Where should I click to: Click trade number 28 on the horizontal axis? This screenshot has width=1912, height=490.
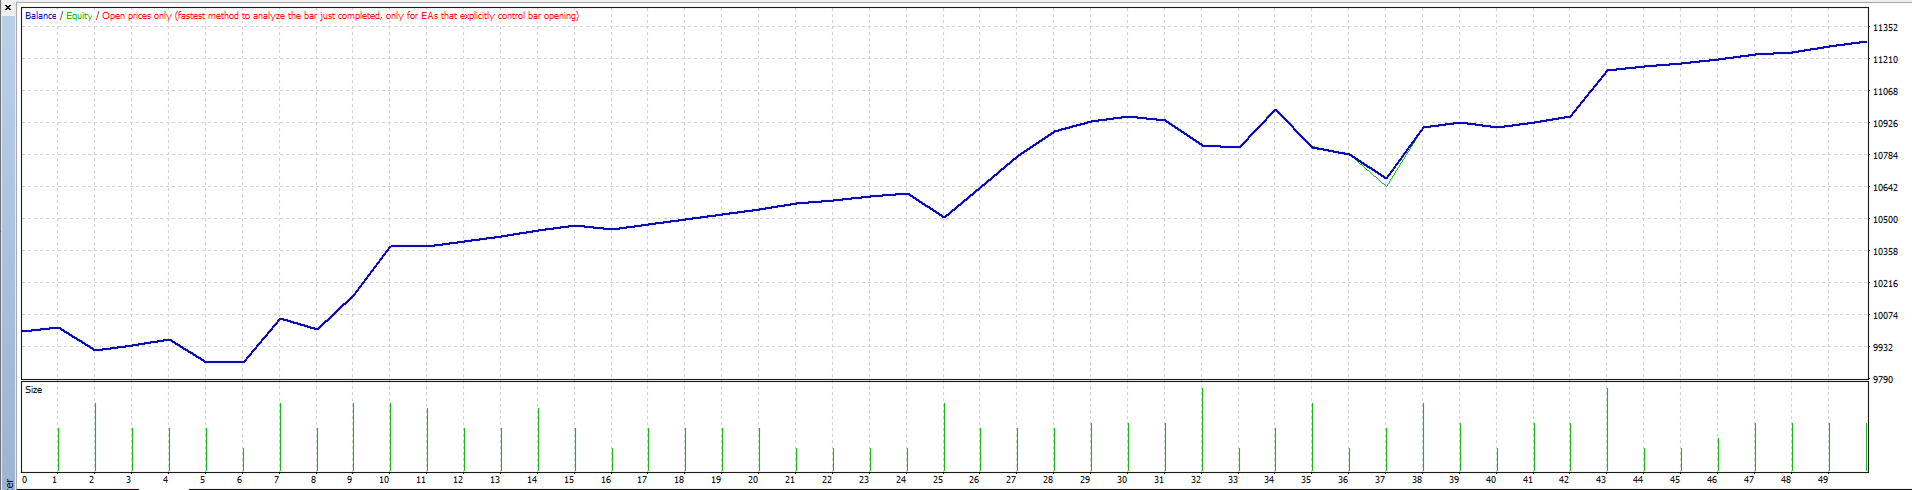[x=1048, y=480]
